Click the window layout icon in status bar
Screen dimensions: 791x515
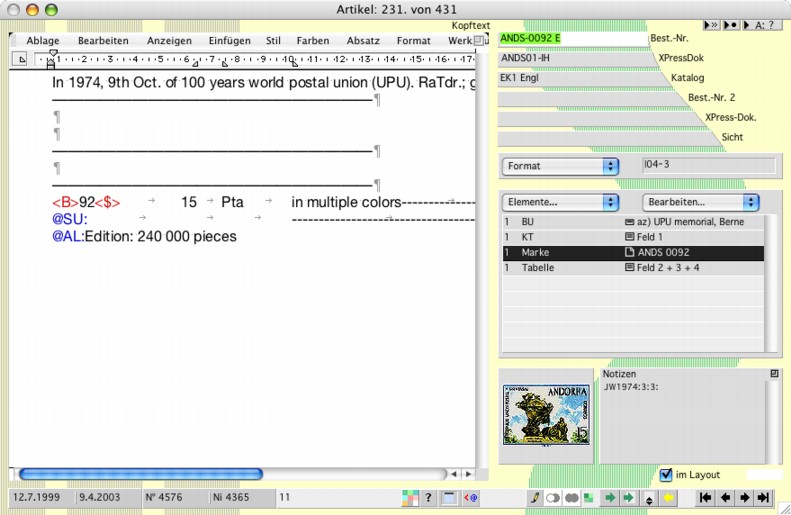pyautogui.click(x=449, y=497)
